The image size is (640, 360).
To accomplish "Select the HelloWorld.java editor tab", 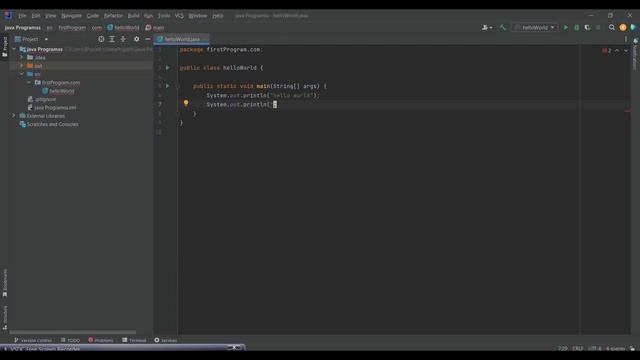I will tap(182, 39).
